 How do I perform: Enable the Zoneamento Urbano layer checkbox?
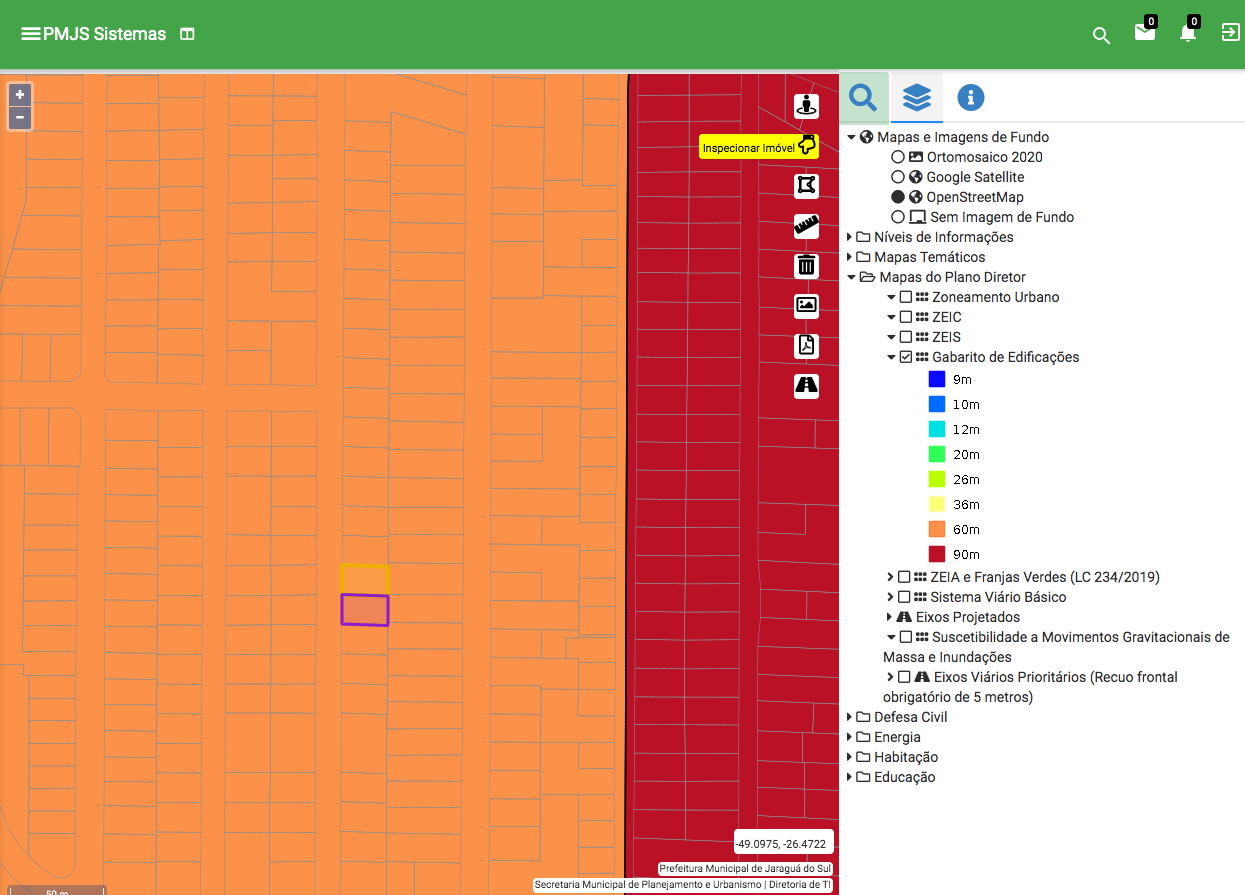906,297
